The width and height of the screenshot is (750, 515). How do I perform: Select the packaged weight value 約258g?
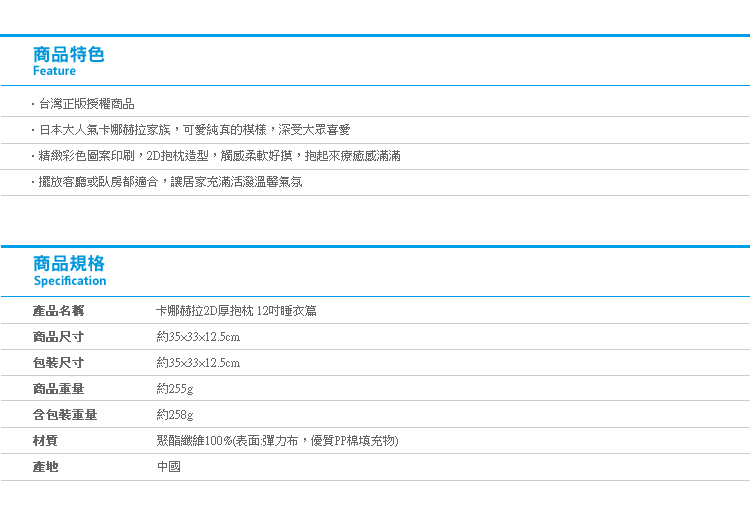click(x=175, y=415)
